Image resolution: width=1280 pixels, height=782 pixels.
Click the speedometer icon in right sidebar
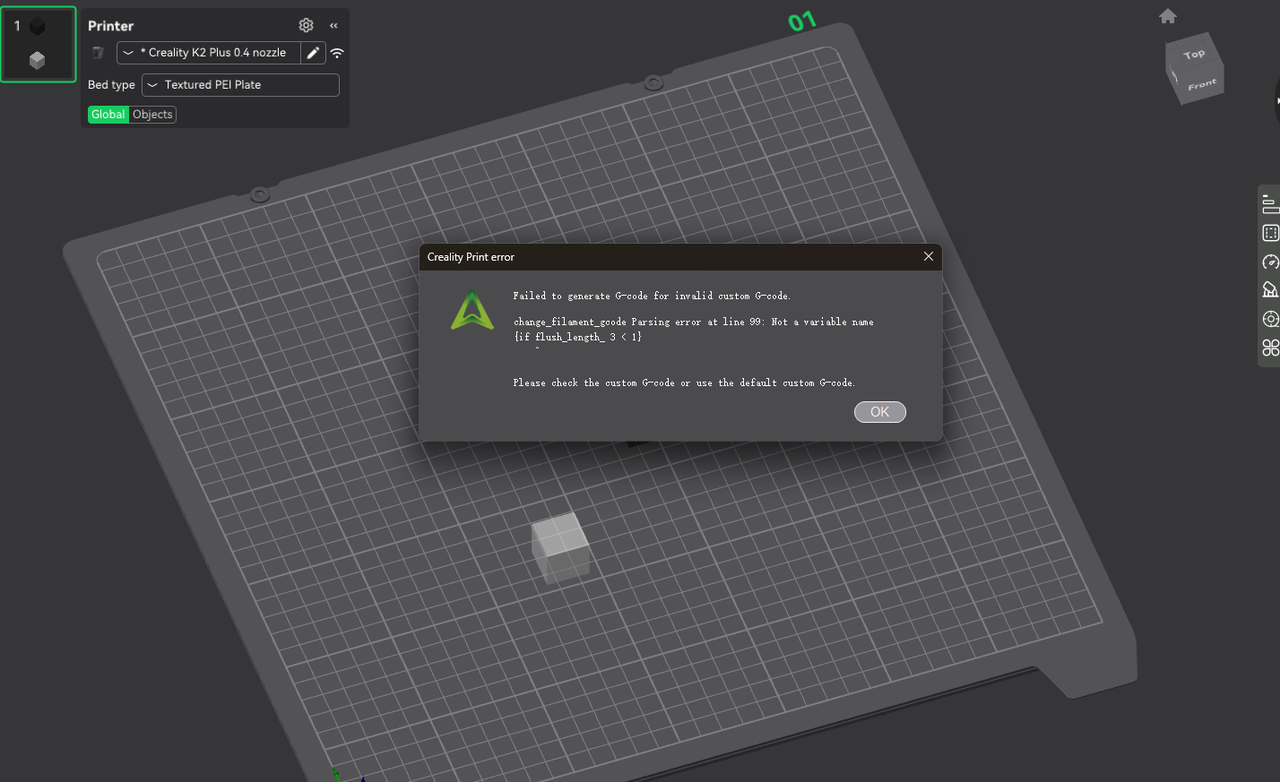click(1270, 262)
